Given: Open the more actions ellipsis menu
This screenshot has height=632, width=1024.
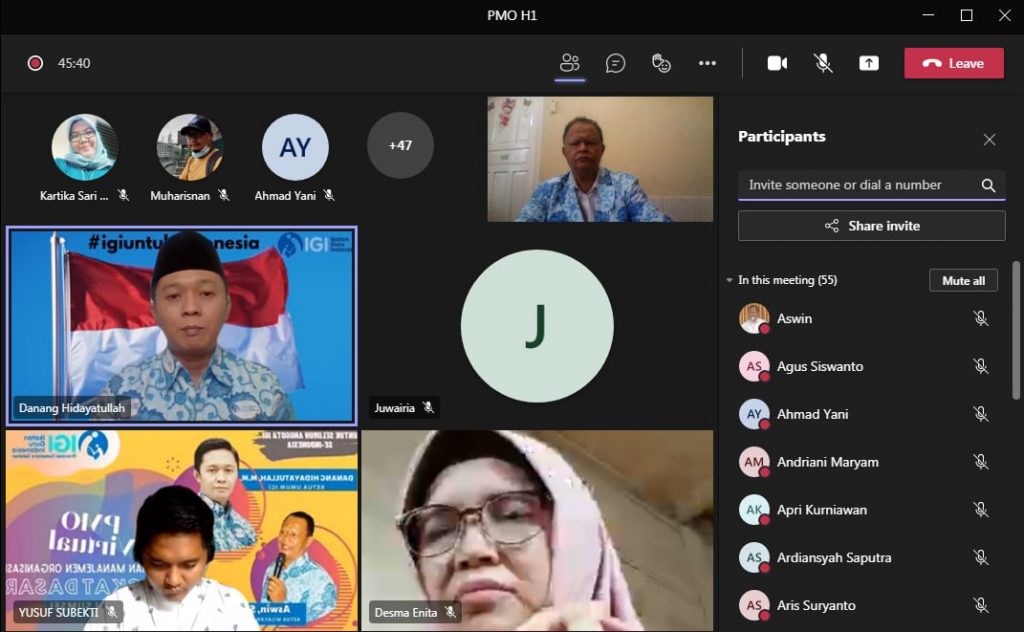Looking at the screenshot, I should 707,63.
